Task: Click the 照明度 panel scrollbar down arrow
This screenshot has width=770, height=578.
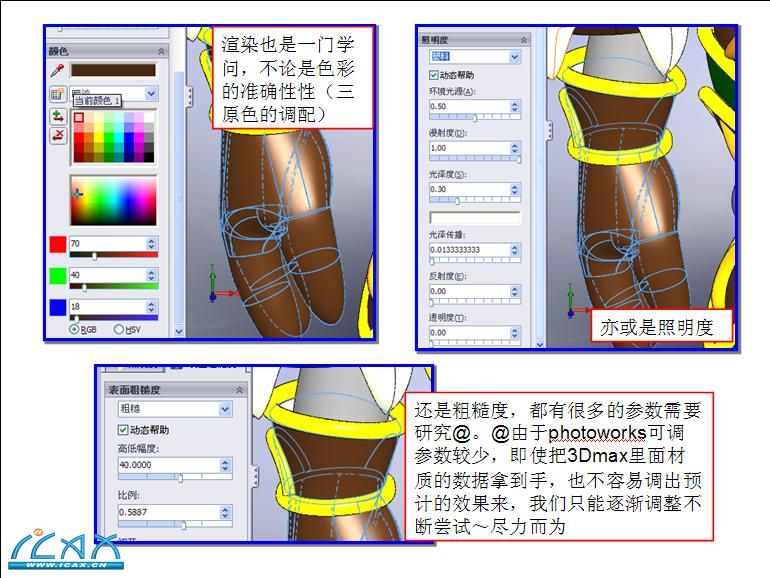Action: [540, 344]
